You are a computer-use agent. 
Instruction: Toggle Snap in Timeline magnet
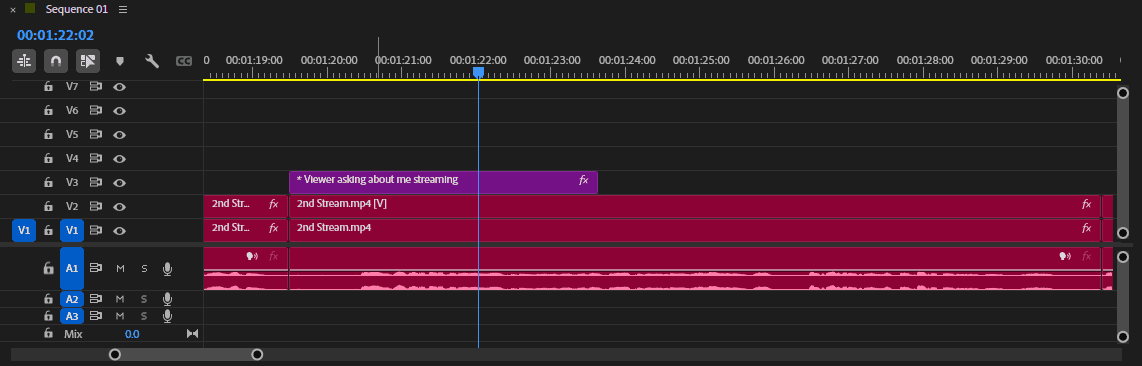pyautogui.click(x=56, y=61)
